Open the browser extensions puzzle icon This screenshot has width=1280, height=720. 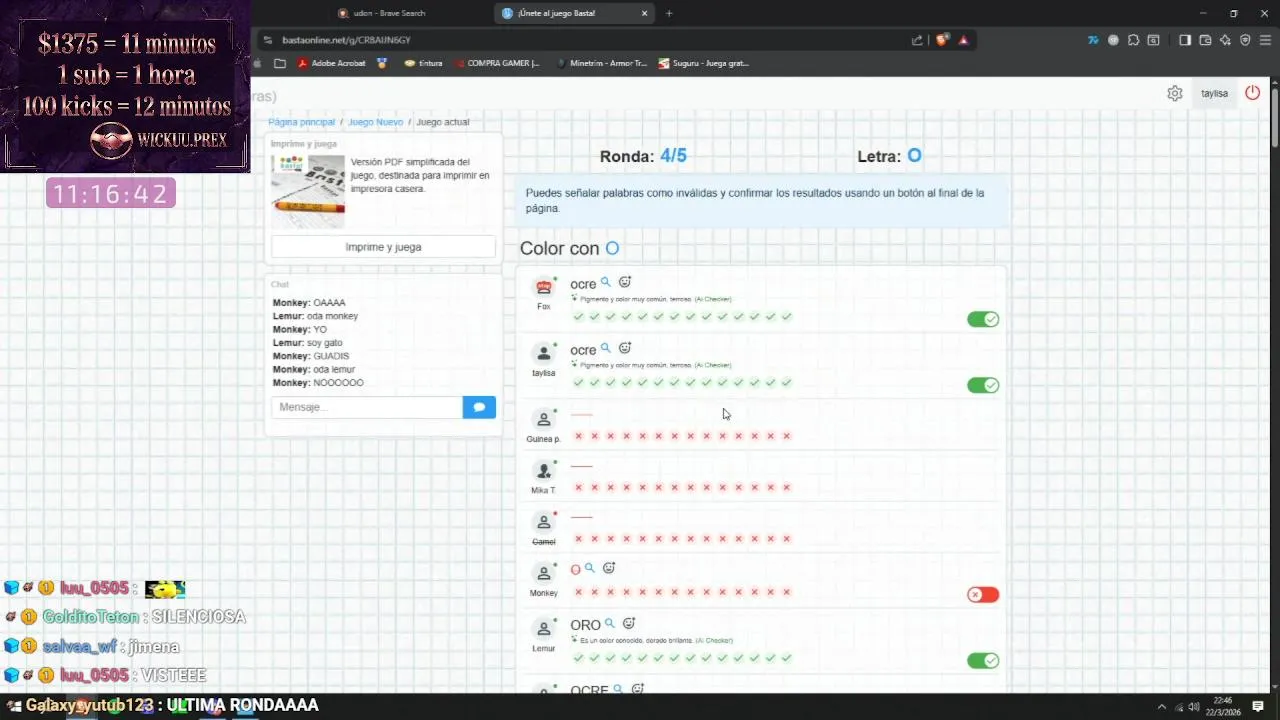pyautogui.click(x=1133, y=40)
